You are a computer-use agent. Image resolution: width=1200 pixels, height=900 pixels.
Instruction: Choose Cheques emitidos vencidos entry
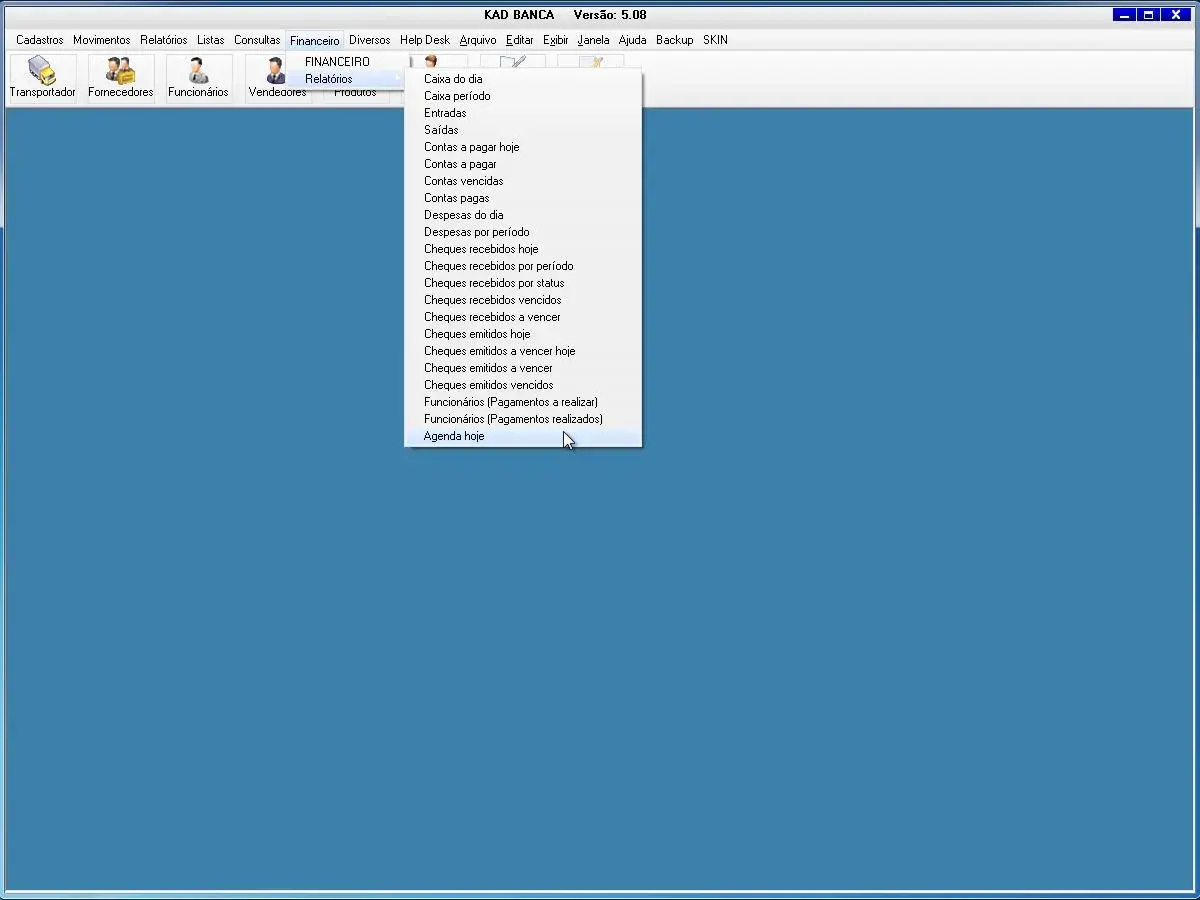click(x=488, y=385)
